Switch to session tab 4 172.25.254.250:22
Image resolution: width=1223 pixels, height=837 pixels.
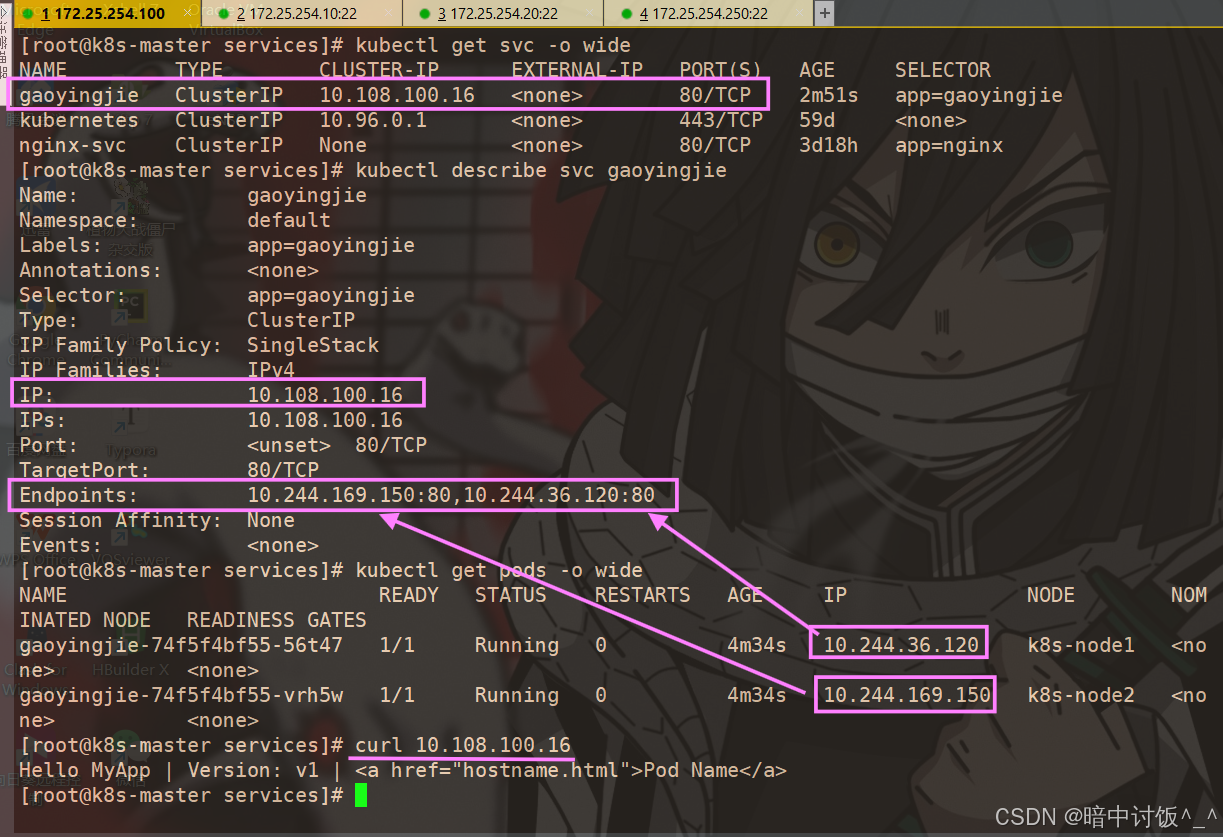click(706, 13)
